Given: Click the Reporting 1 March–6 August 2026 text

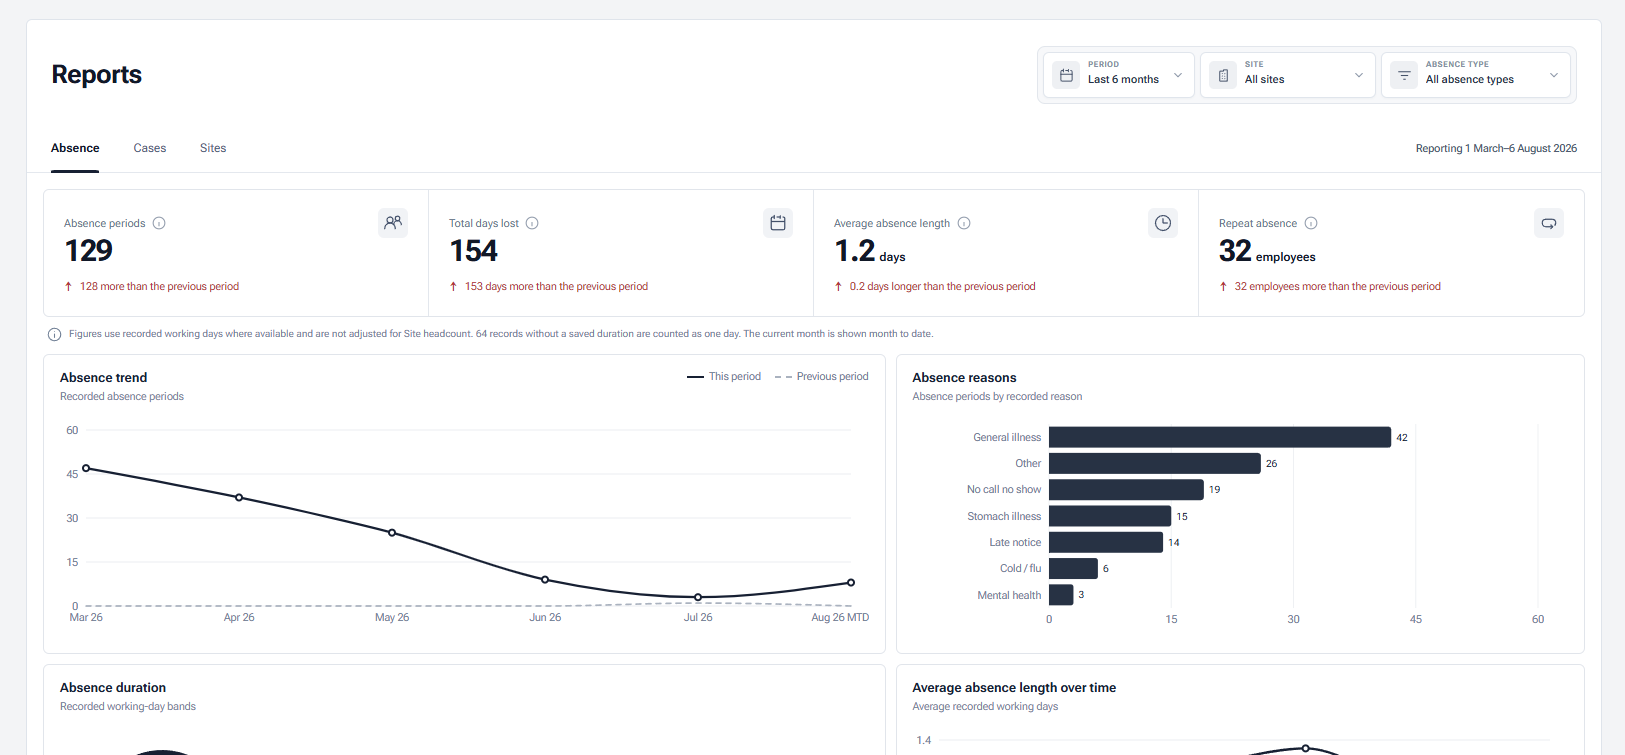Looking at the screenshot, I should tap(1496, 148).
